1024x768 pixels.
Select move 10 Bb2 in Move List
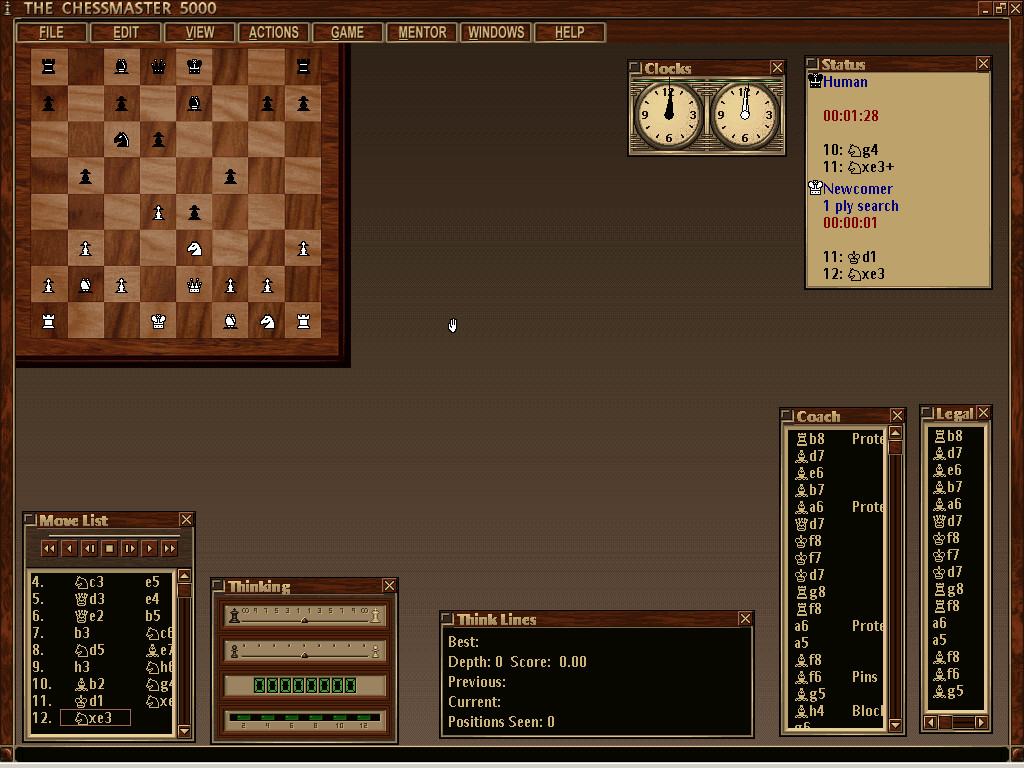(x=89, y=684)
